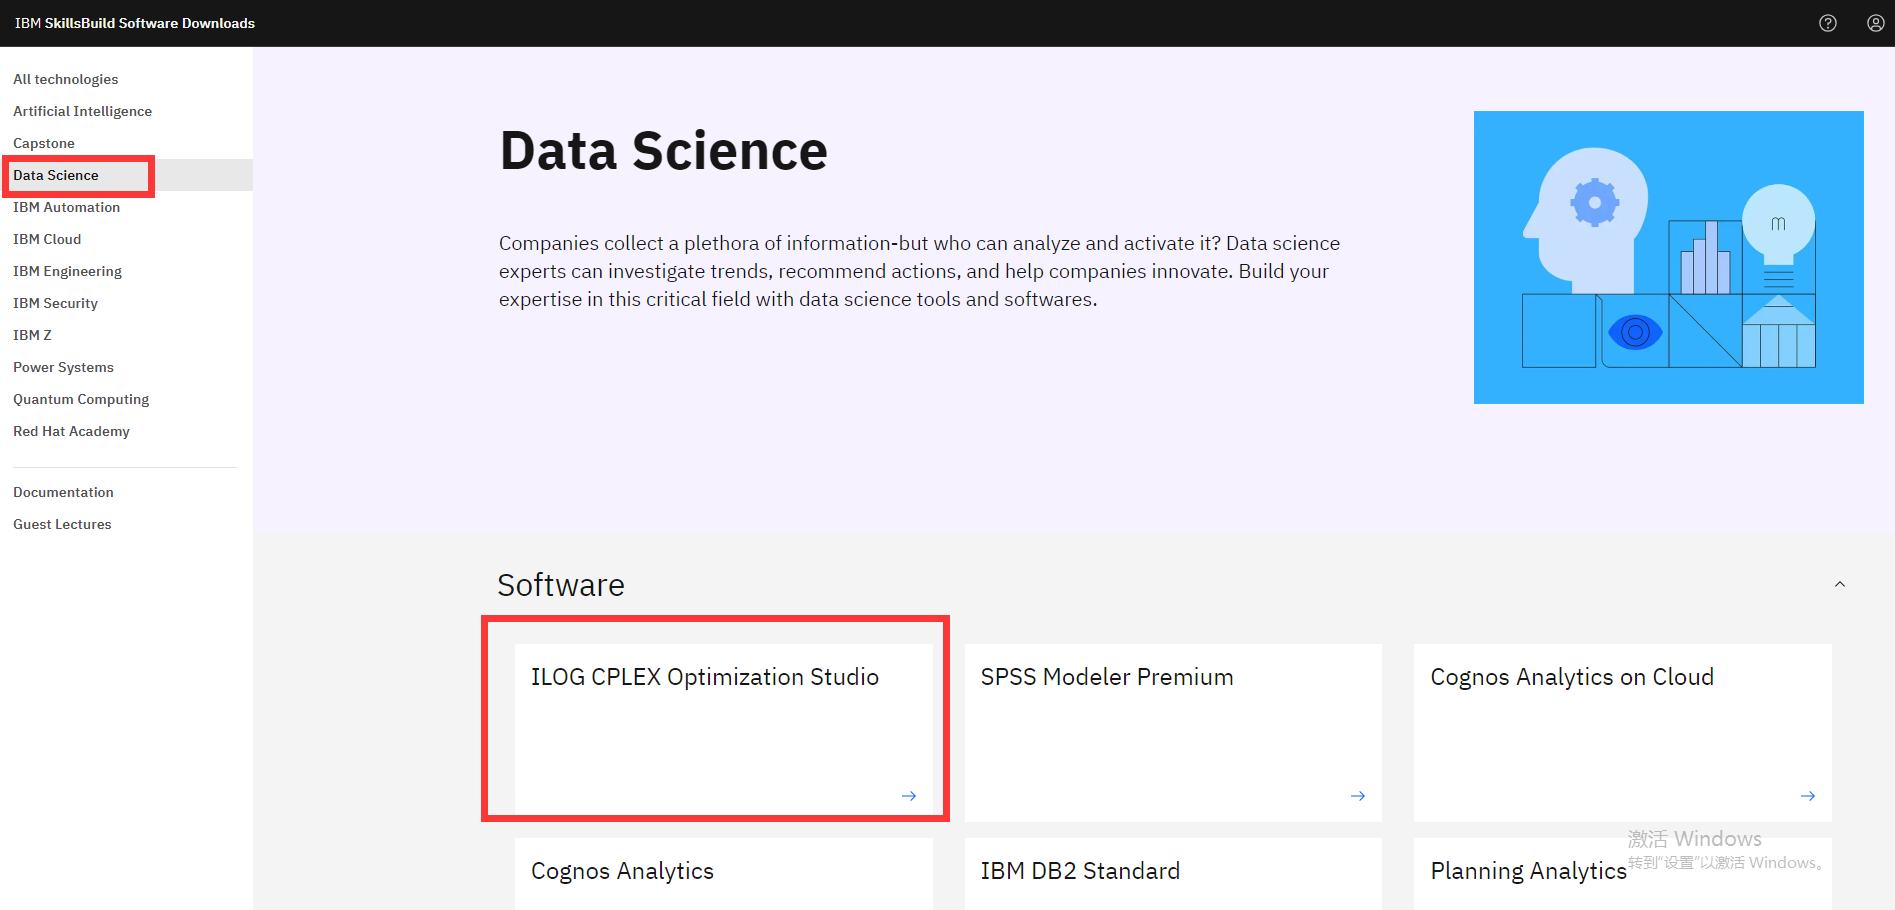Open Cognos Analytics on Cloud card
This screenshot has width=1895, height=910.
1623,733
